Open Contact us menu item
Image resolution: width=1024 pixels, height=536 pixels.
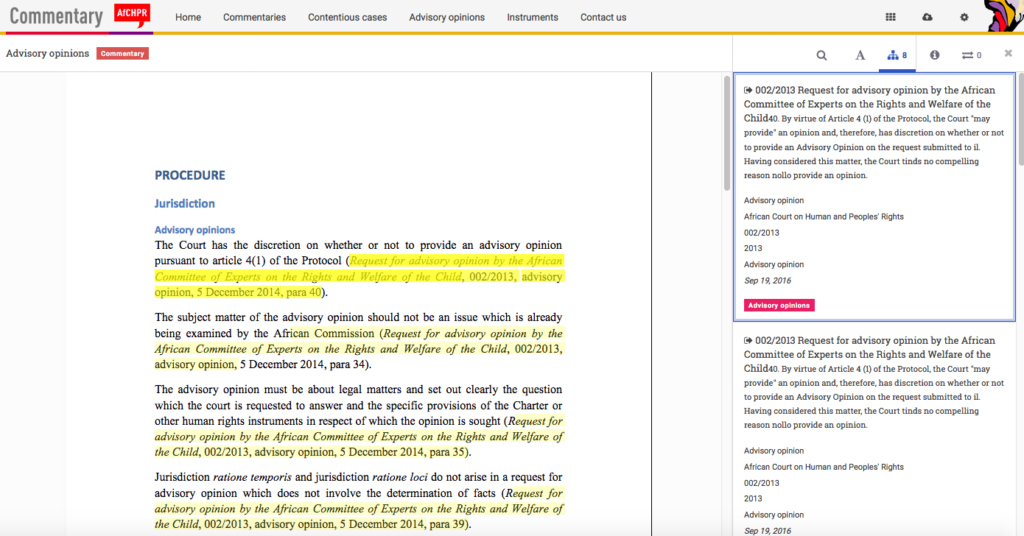(x=603, y=18)
